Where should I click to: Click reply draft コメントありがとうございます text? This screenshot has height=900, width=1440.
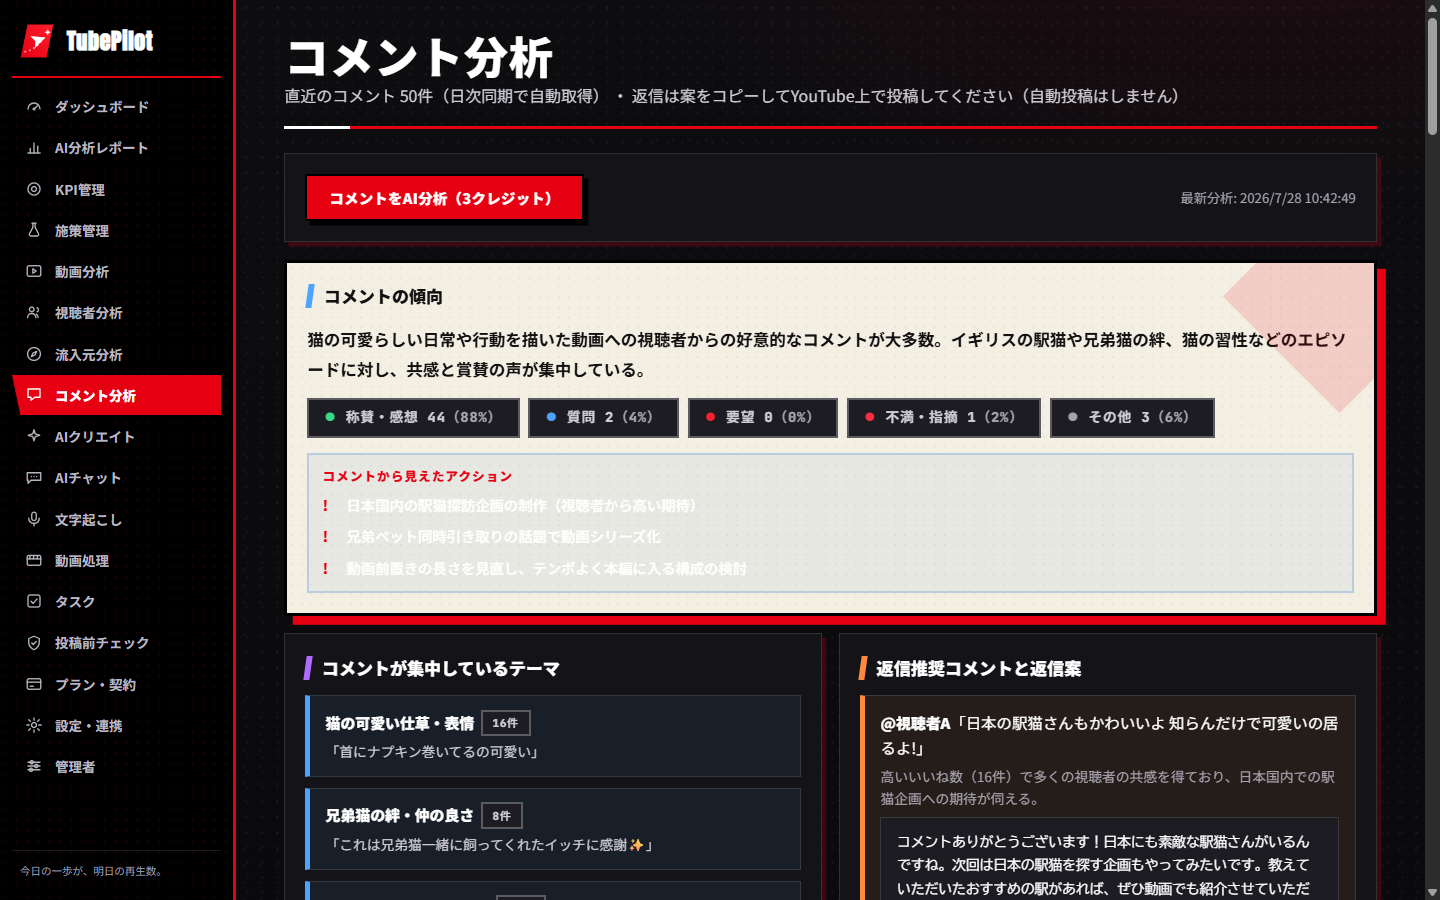(1104, 865)
